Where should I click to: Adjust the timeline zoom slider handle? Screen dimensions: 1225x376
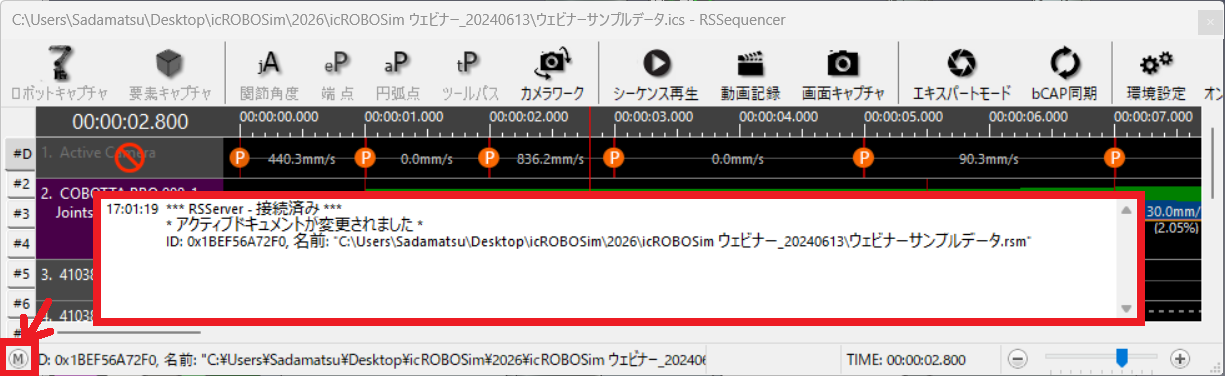(1122, 357)
